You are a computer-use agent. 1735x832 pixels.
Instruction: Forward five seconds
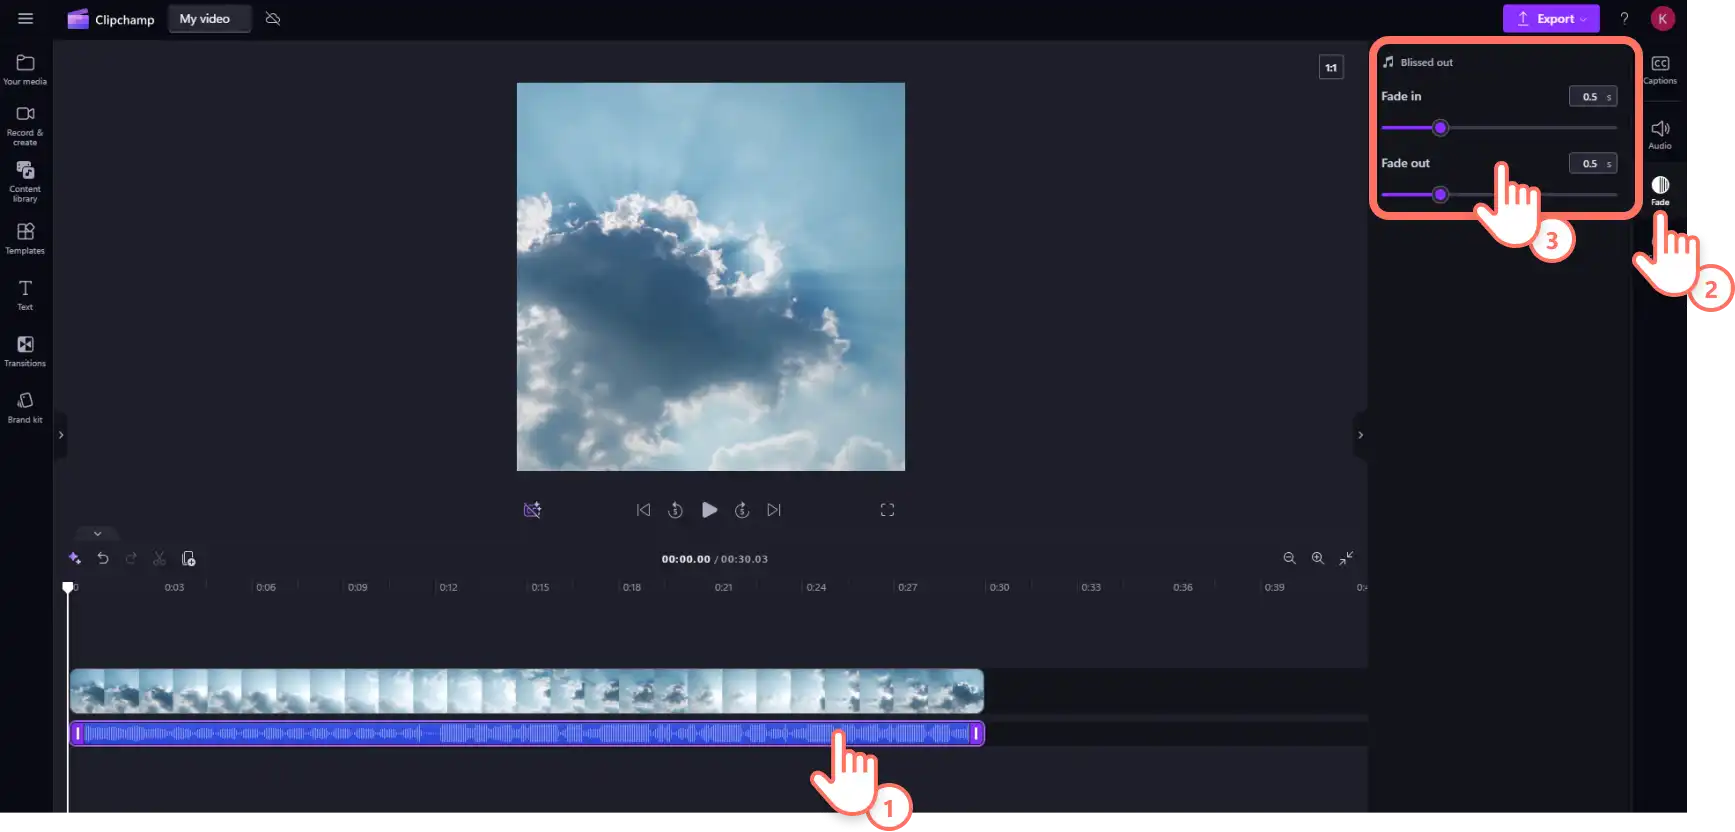[x=742, y=510]
